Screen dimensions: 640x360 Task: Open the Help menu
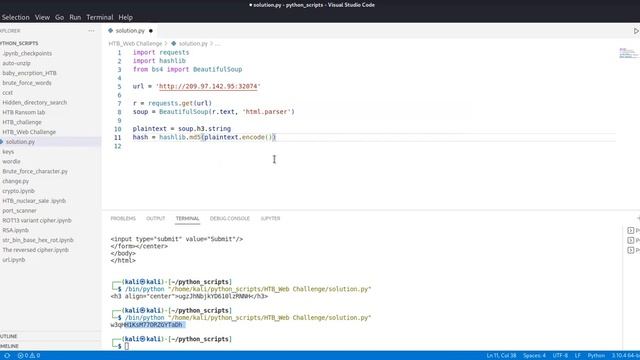point(125,17)
